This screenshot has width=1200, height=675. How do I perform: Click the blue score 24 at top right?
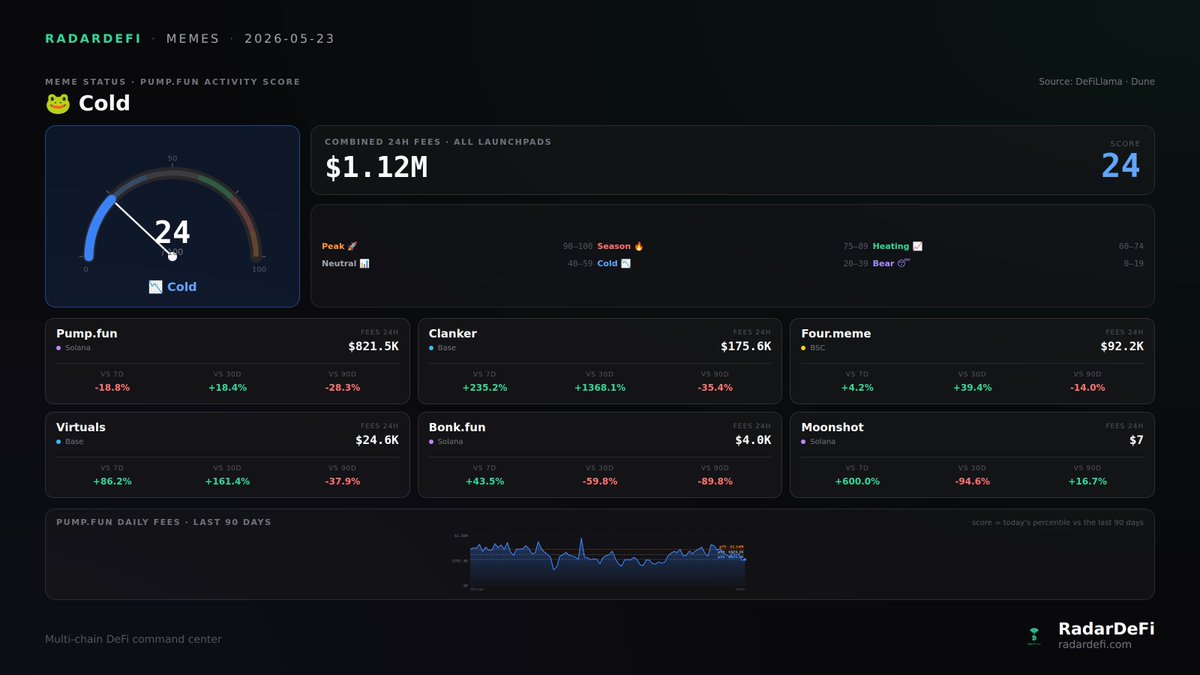(1121, 166)
